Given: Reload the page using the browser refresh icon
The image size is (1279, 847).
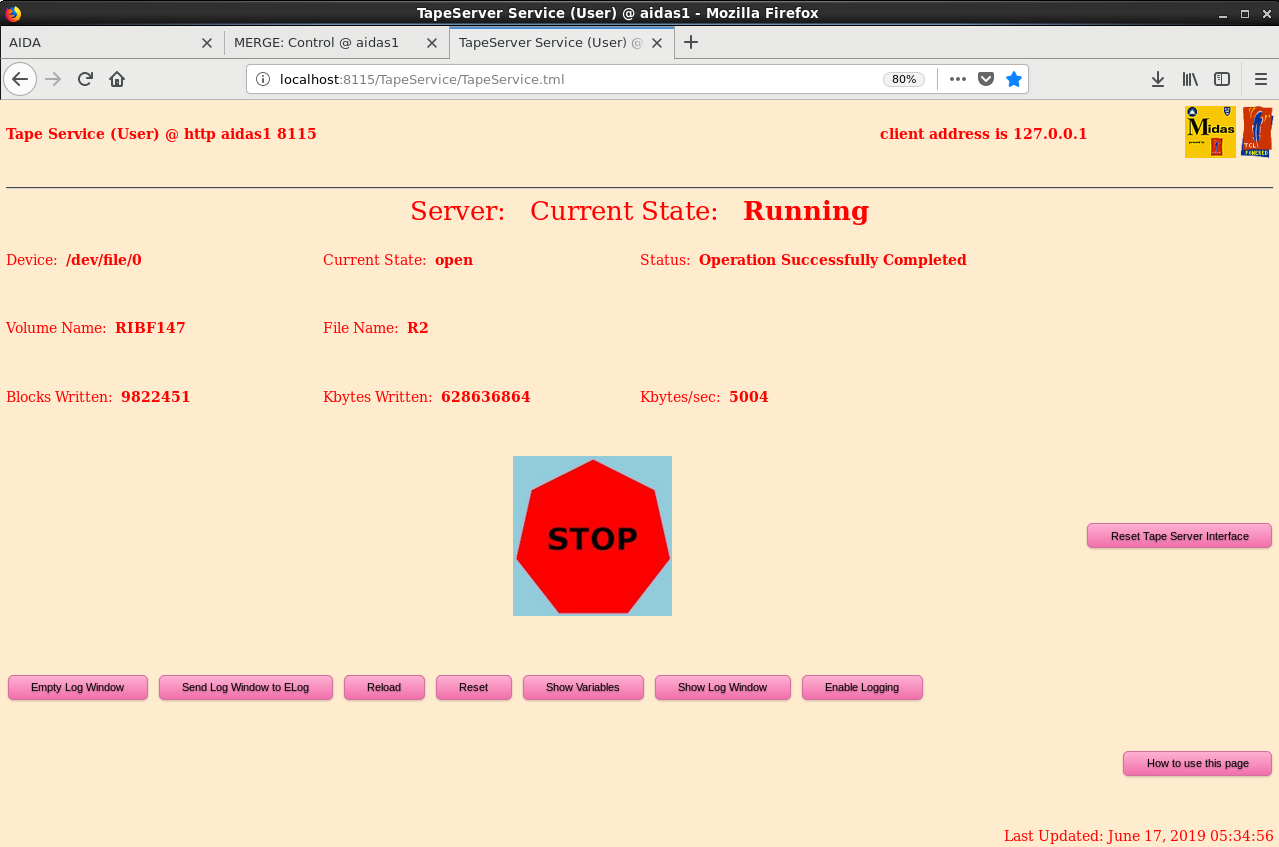Looking at the screenshot, I should pyautogui.click(x=85, y=79).
